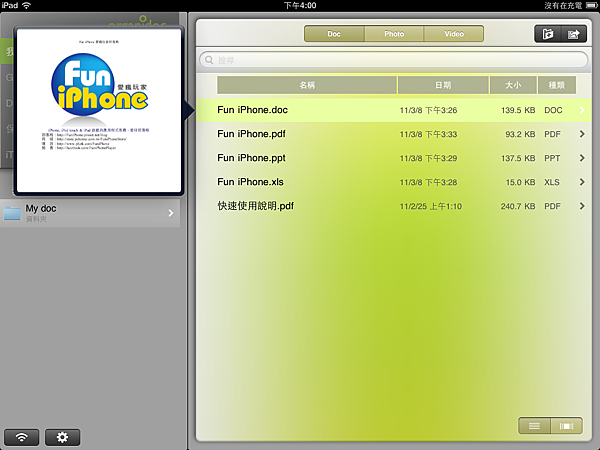
Task: Click the PPT type cell
Action: [552, 158]
